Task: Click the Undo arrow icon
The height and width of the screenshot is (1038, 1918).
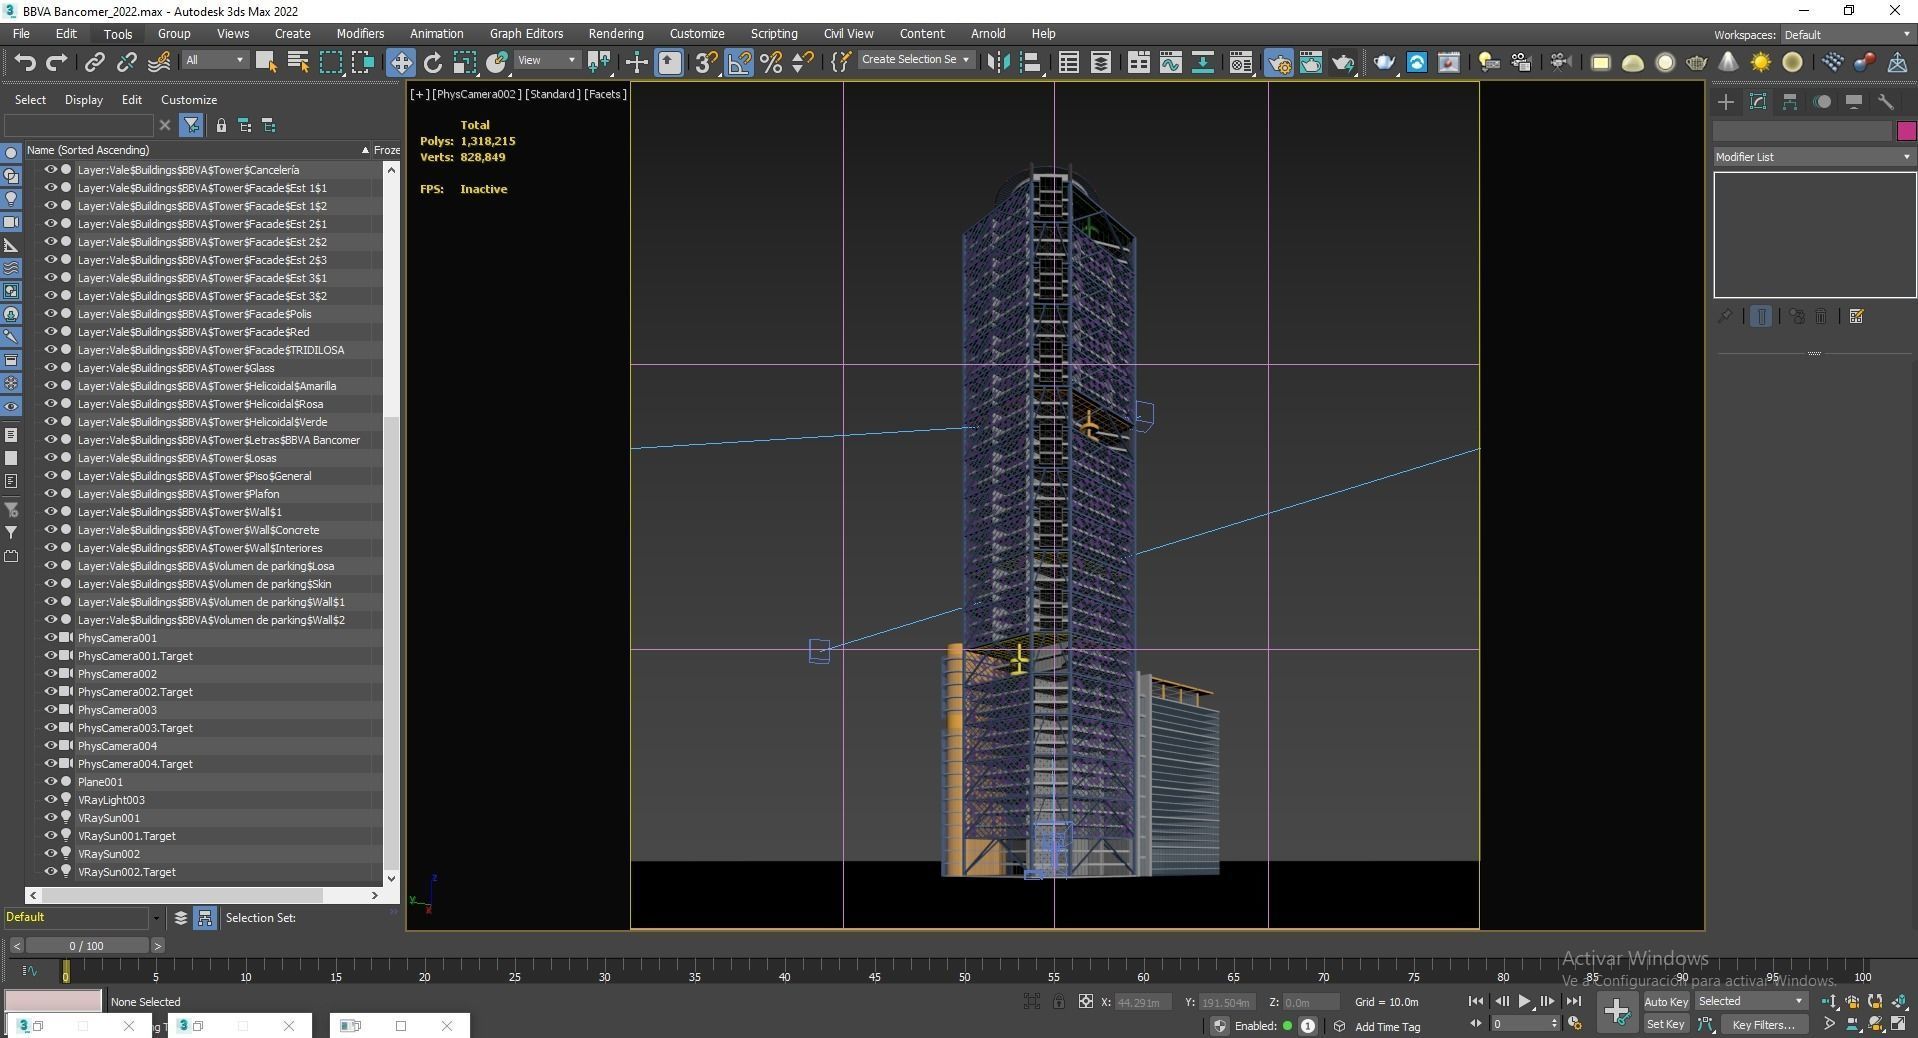Action: coord(25,62)
